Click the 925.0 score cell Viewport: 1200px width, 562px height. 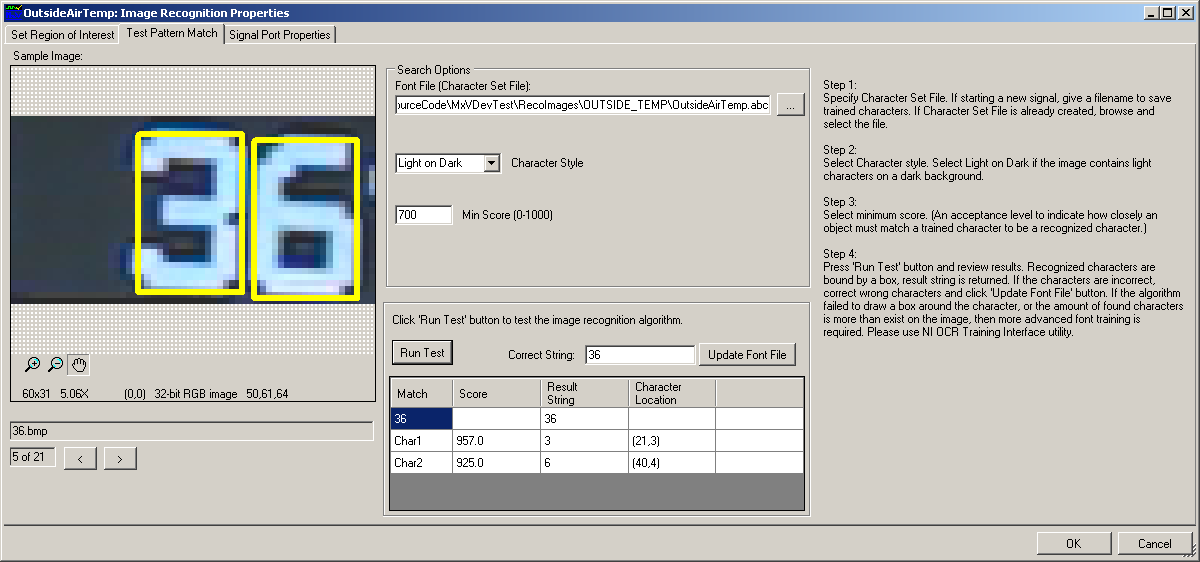496,463
